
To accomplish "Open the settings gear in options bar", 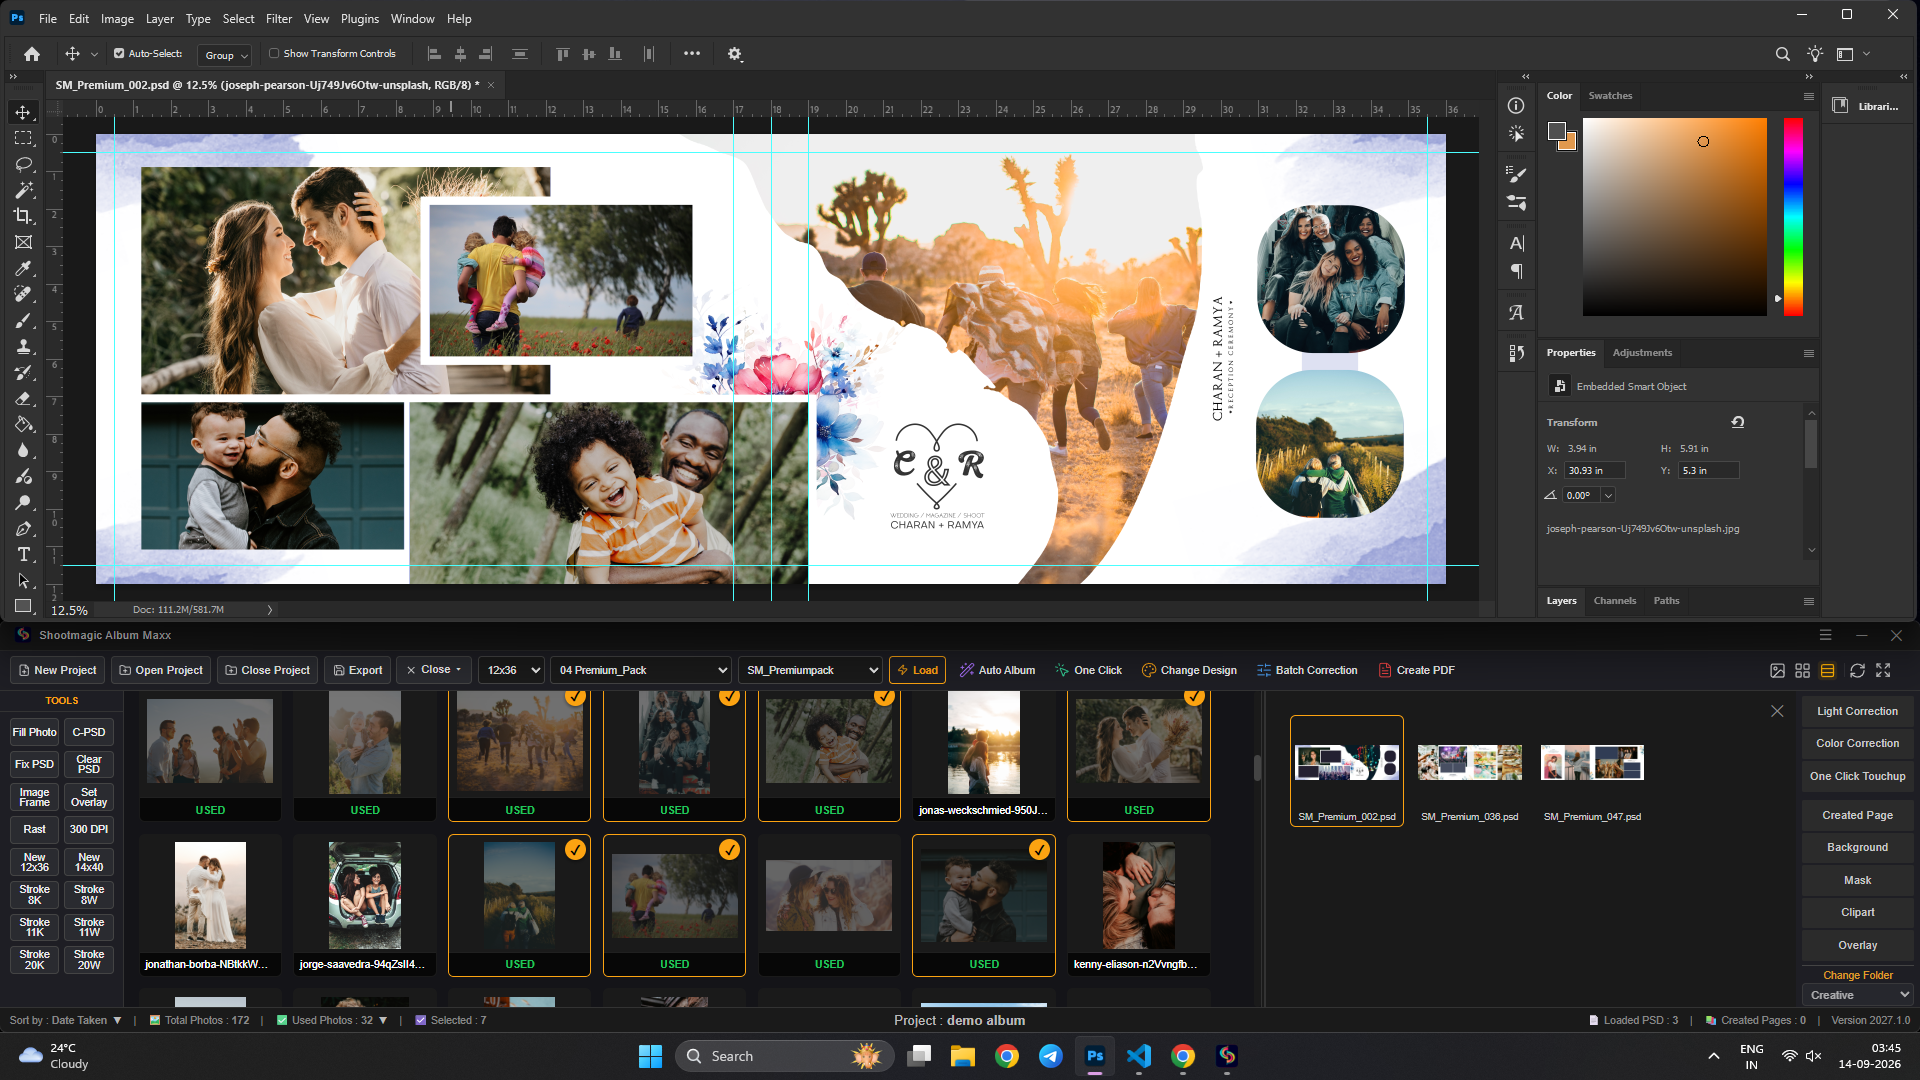I will 735,54.
